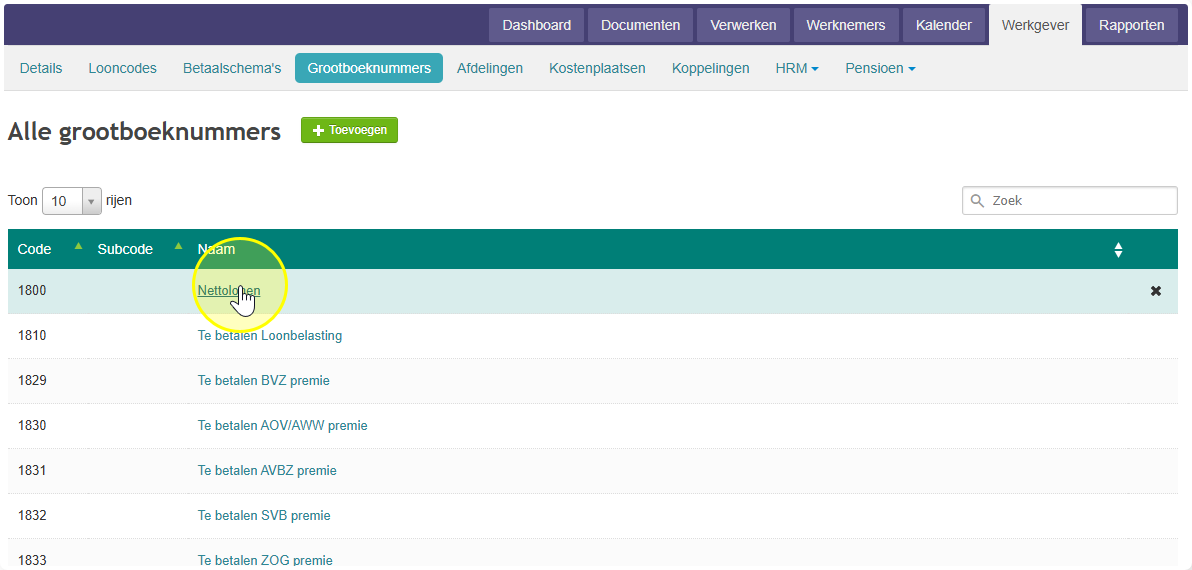The height and width of the screenshot is (570, 1192).
Task: Open the Rapporten tab
Action: click(1131, 25)
